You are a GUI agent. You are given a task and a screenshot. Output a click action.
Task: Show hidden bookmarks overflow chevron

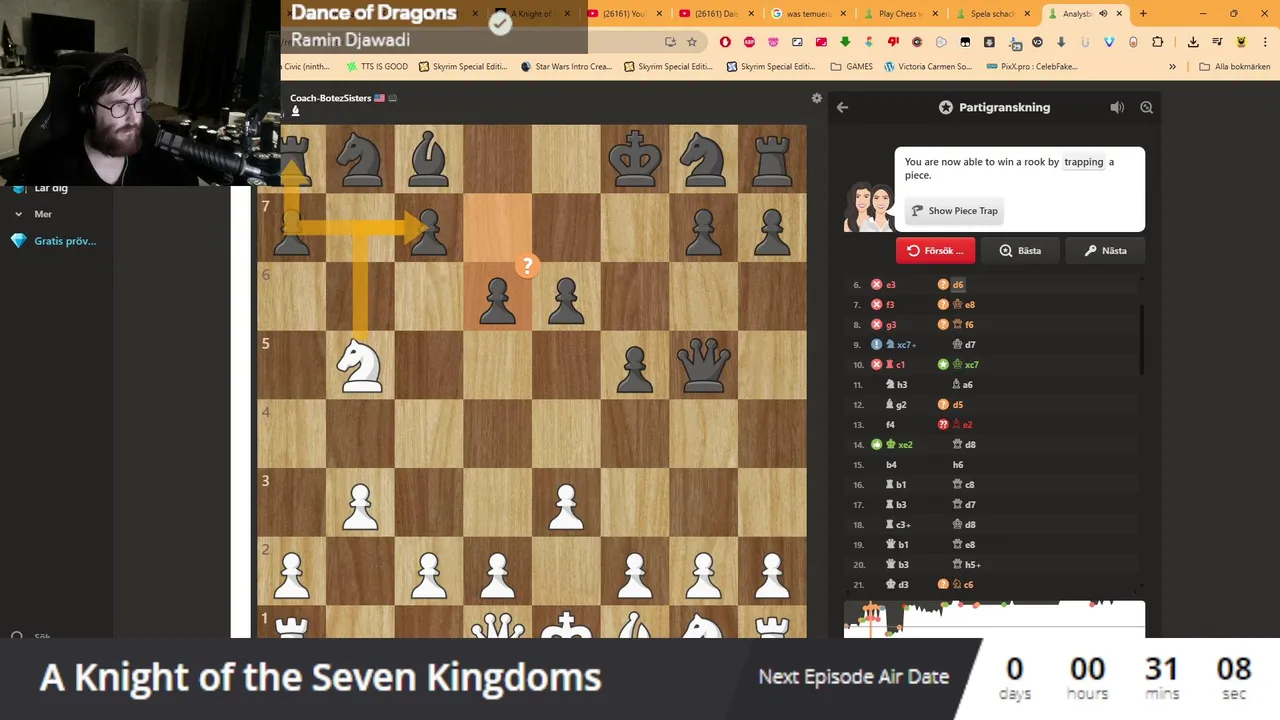coord(1172,67)
